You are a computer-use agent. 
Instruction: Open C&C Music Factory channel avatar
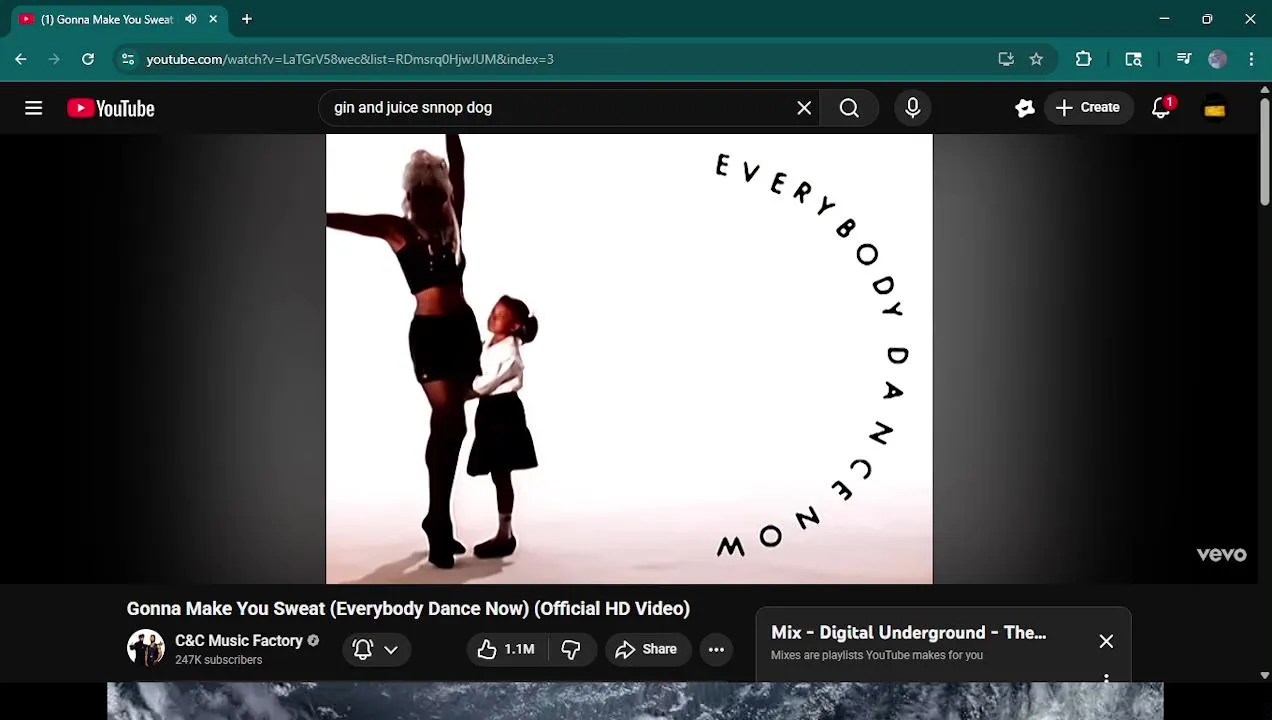pyautogui.click(x=146, y=648)
